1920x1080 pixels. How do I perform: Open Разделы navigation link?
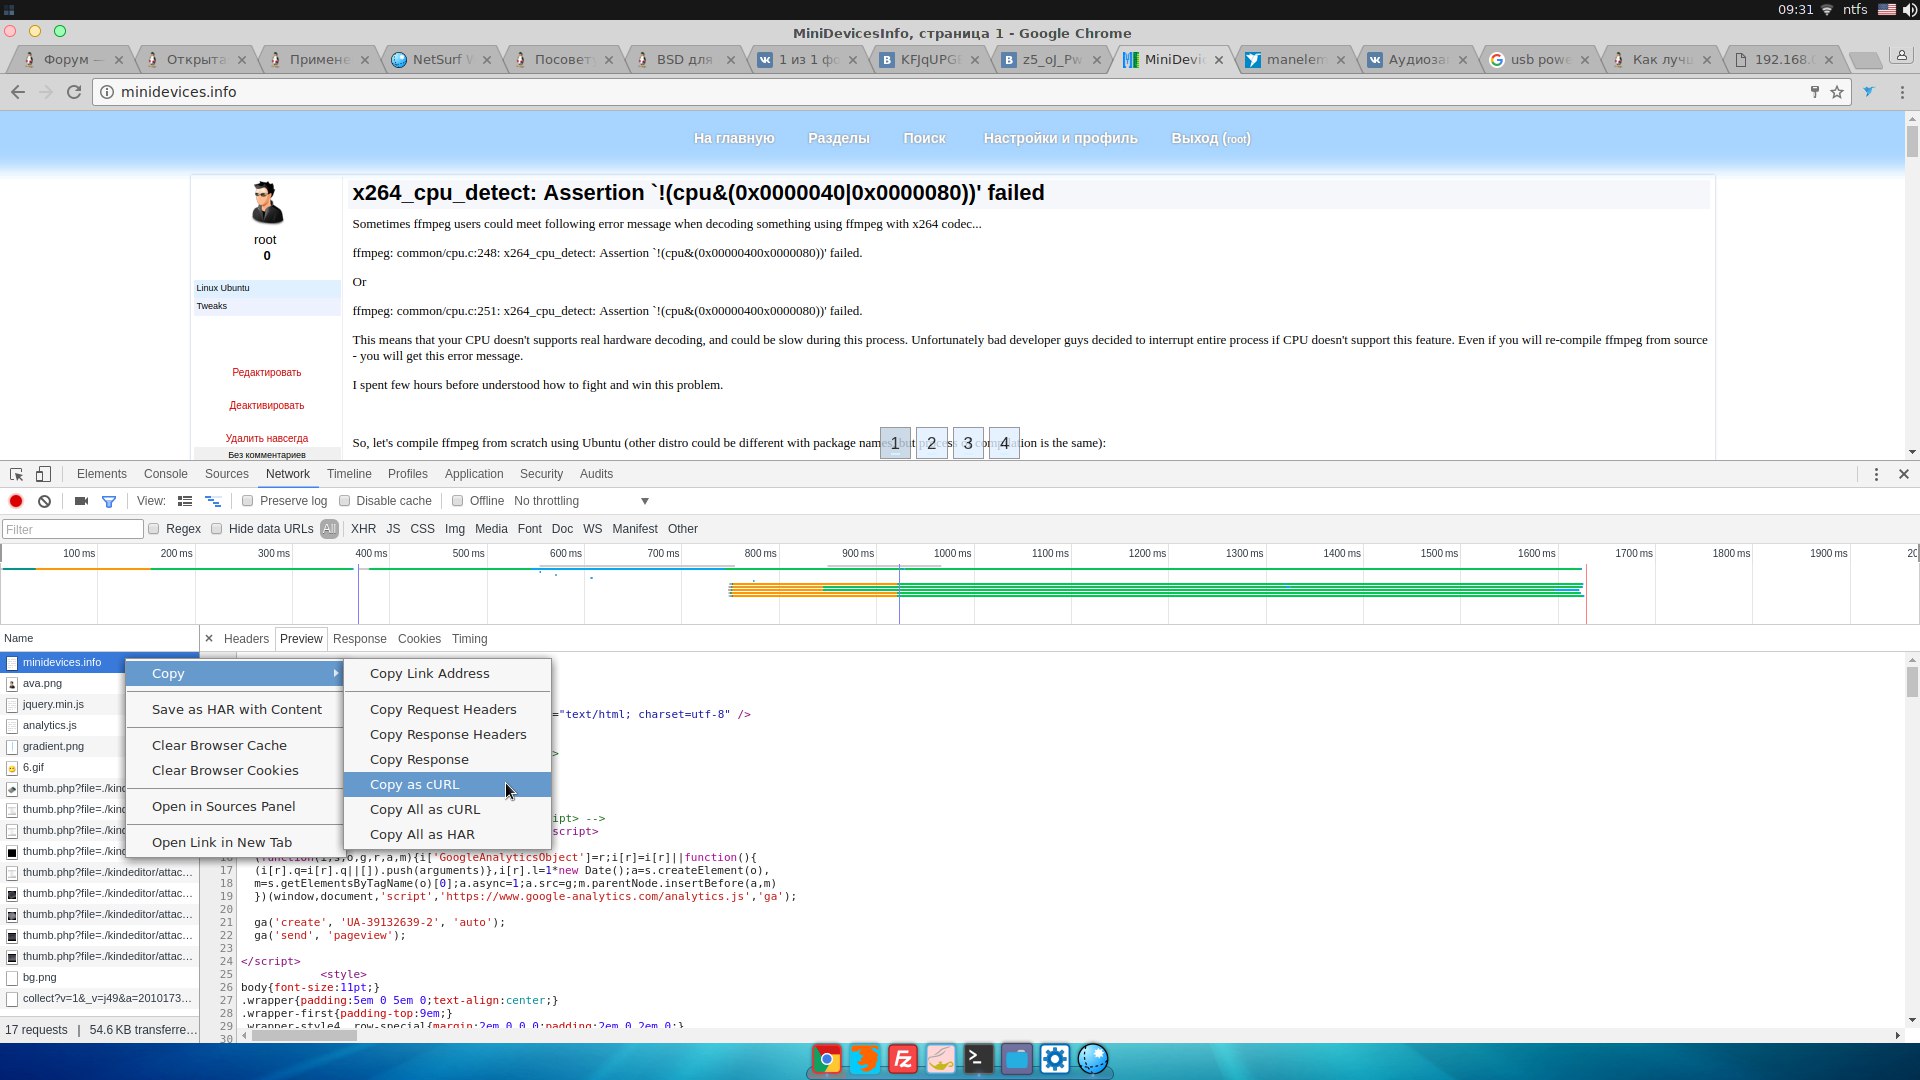[x=839, y=138]
